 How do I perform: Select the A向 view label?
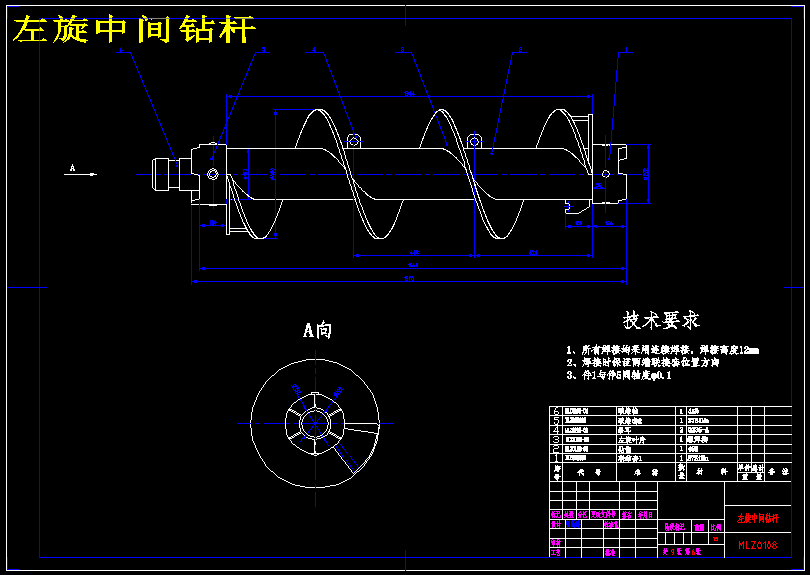317,330
